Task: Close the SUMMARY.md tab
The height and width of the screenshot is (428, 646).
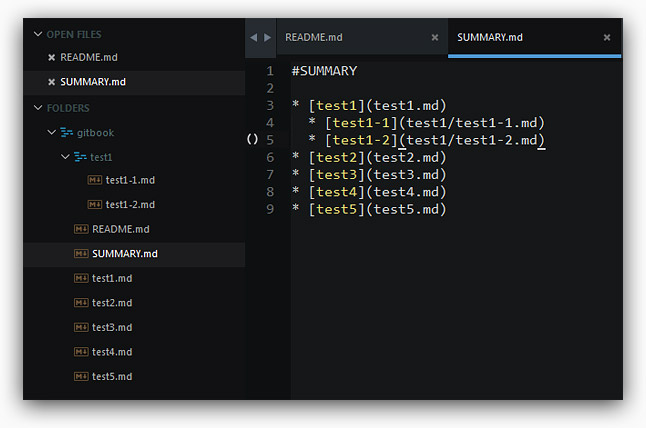Action: pos(606,38)
